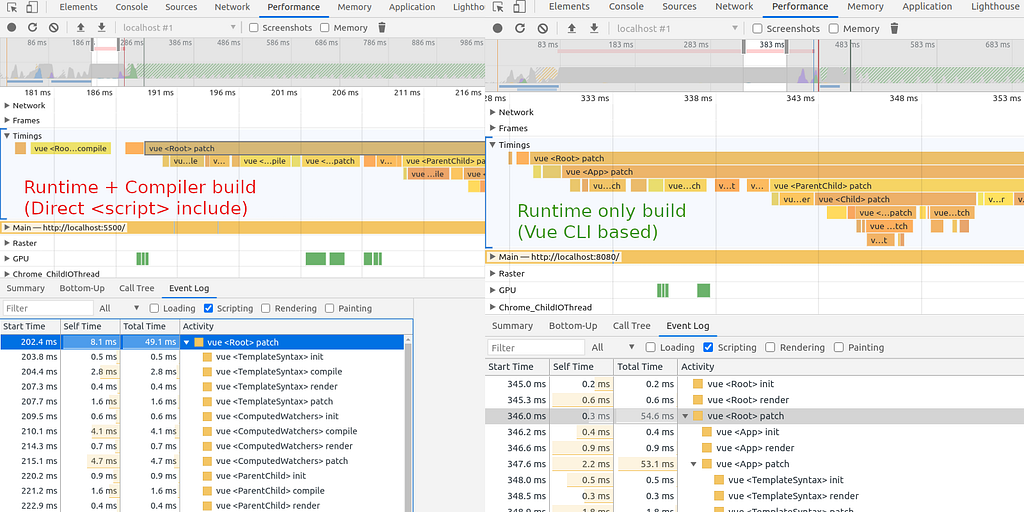Click trash Collect garbage icon in left panel
The width and height of the screenshot is (1024, 512).
[x=382, y=27]
